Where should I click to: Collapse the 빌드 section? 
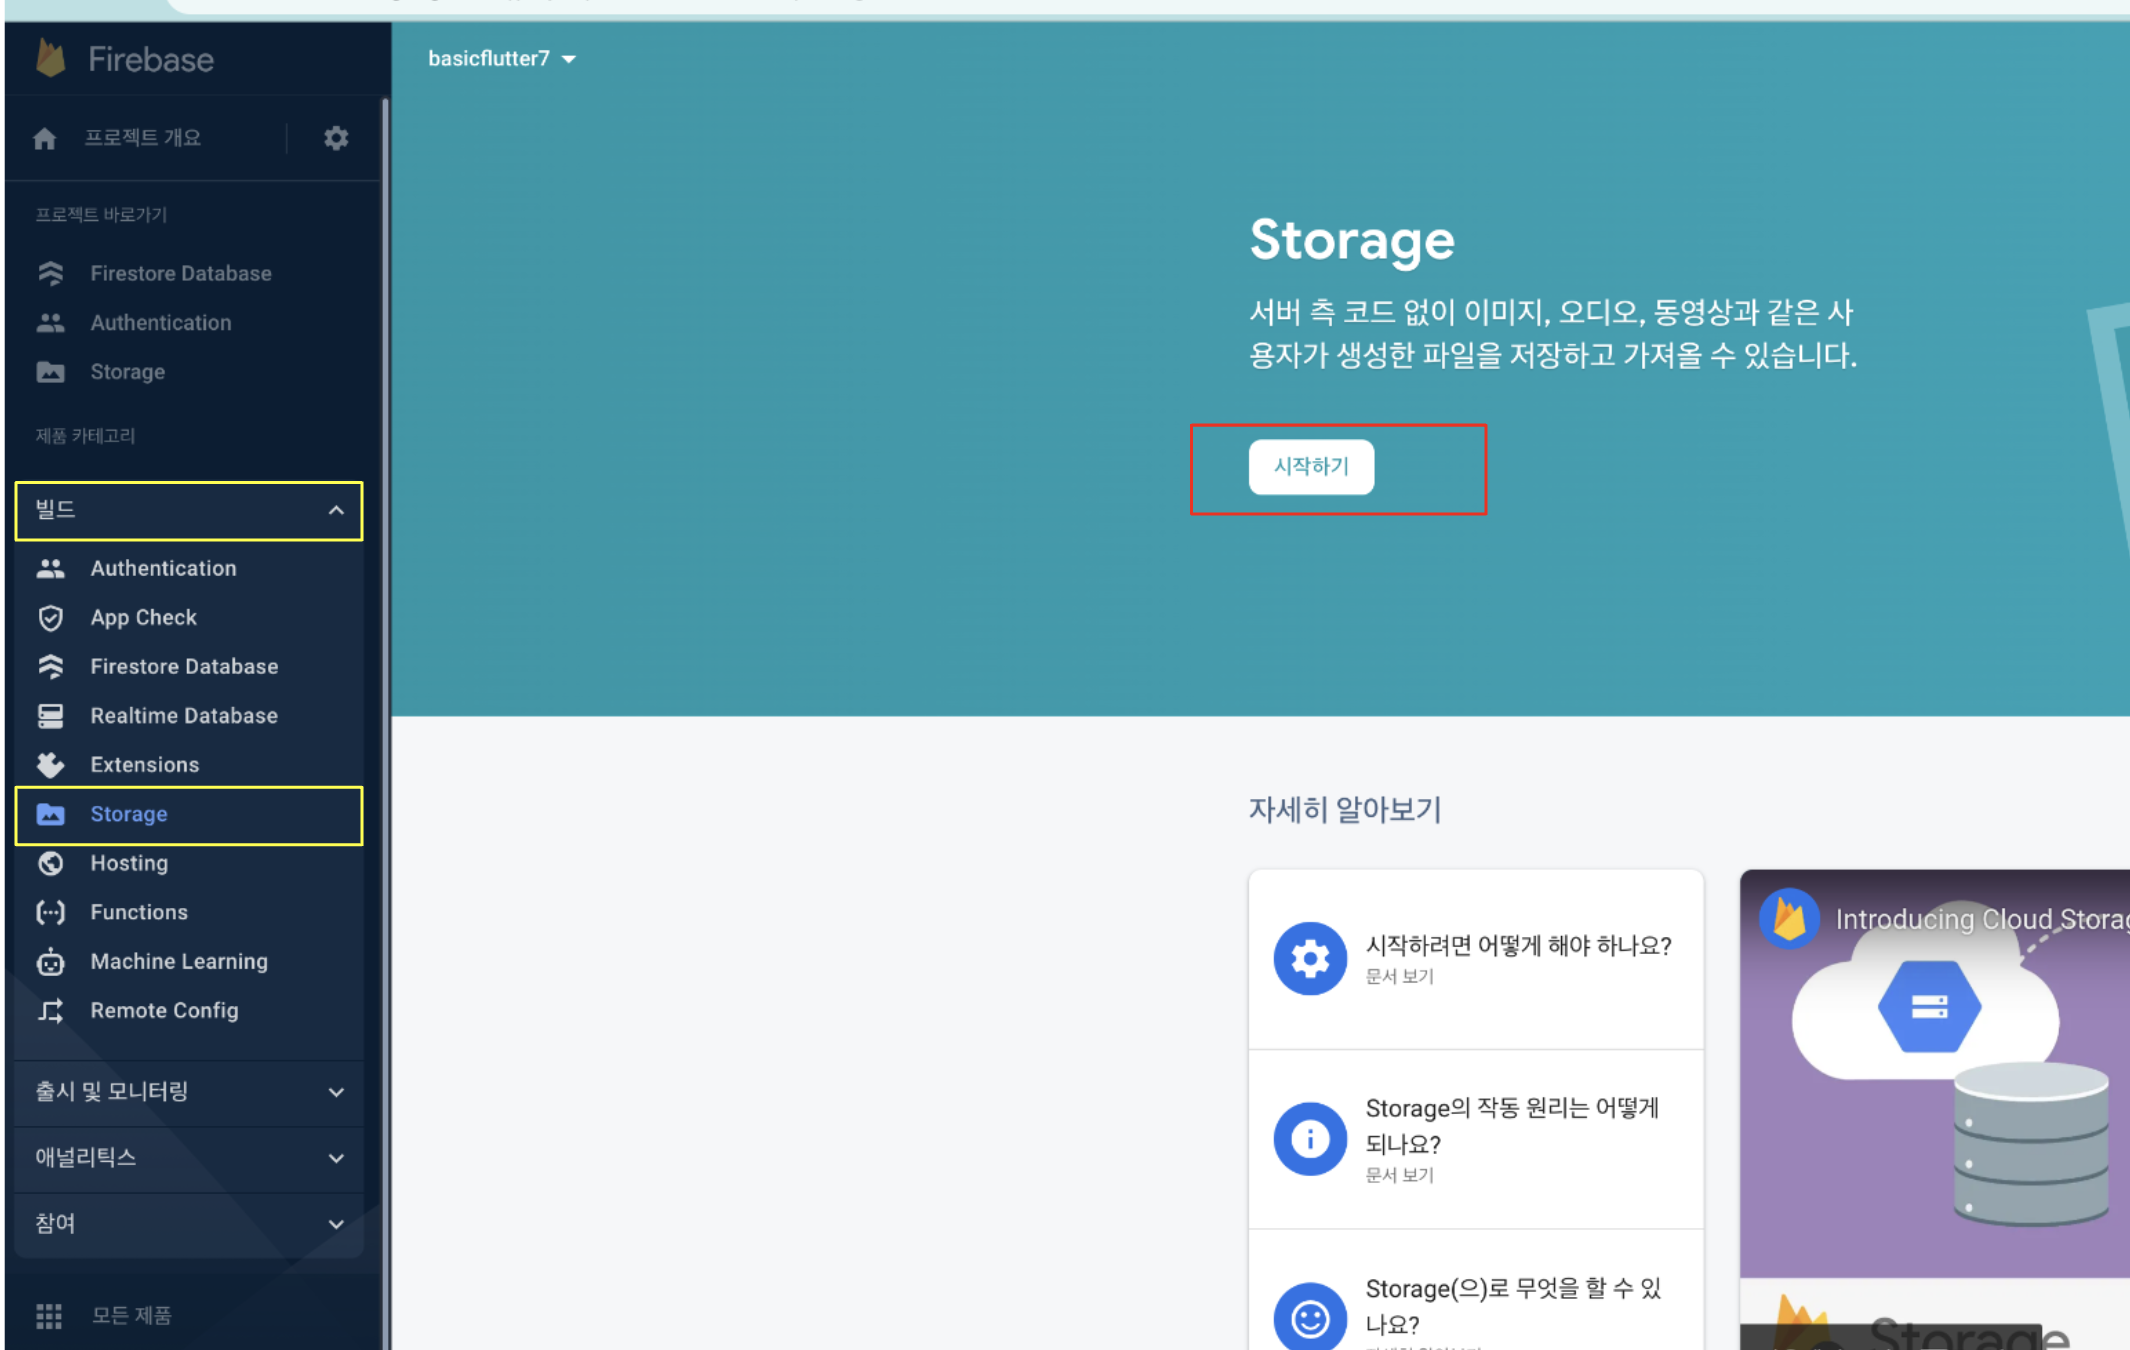tap(336, 511)
